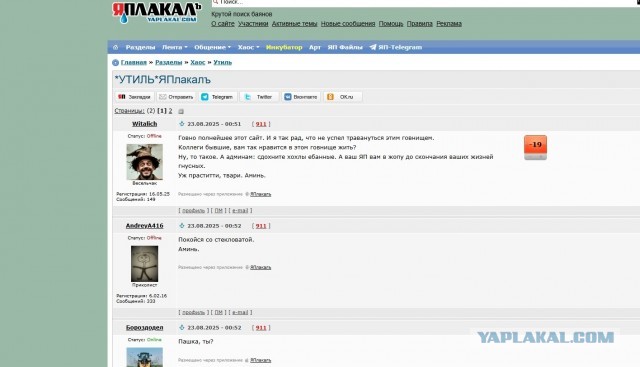
Task: Open the Помощь link
Action: pyautogui.click(x=391, y=24)
